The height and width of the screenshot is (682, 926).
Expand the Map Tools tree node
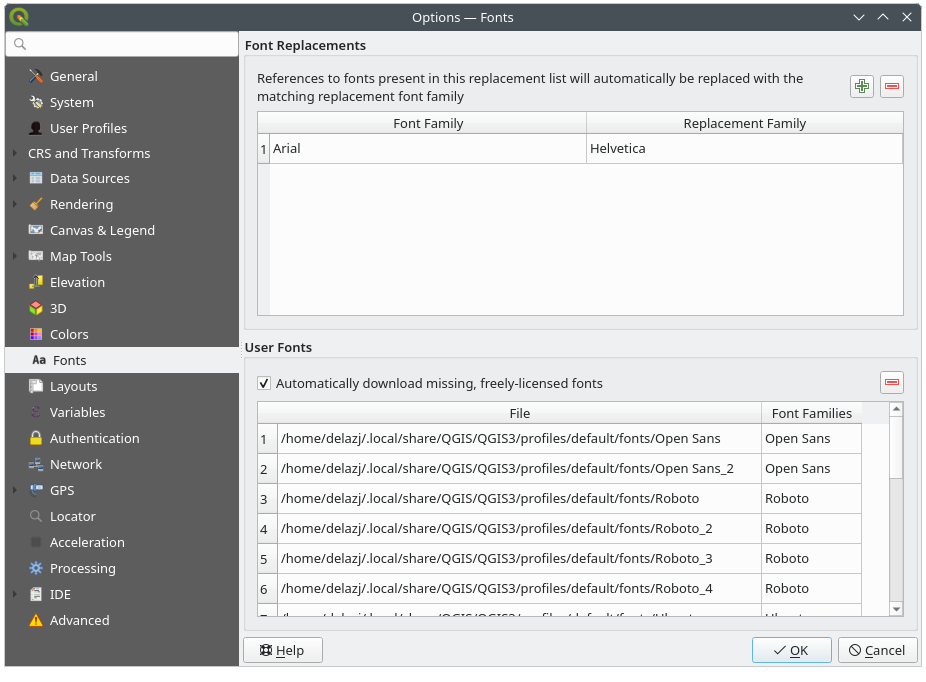14,256
